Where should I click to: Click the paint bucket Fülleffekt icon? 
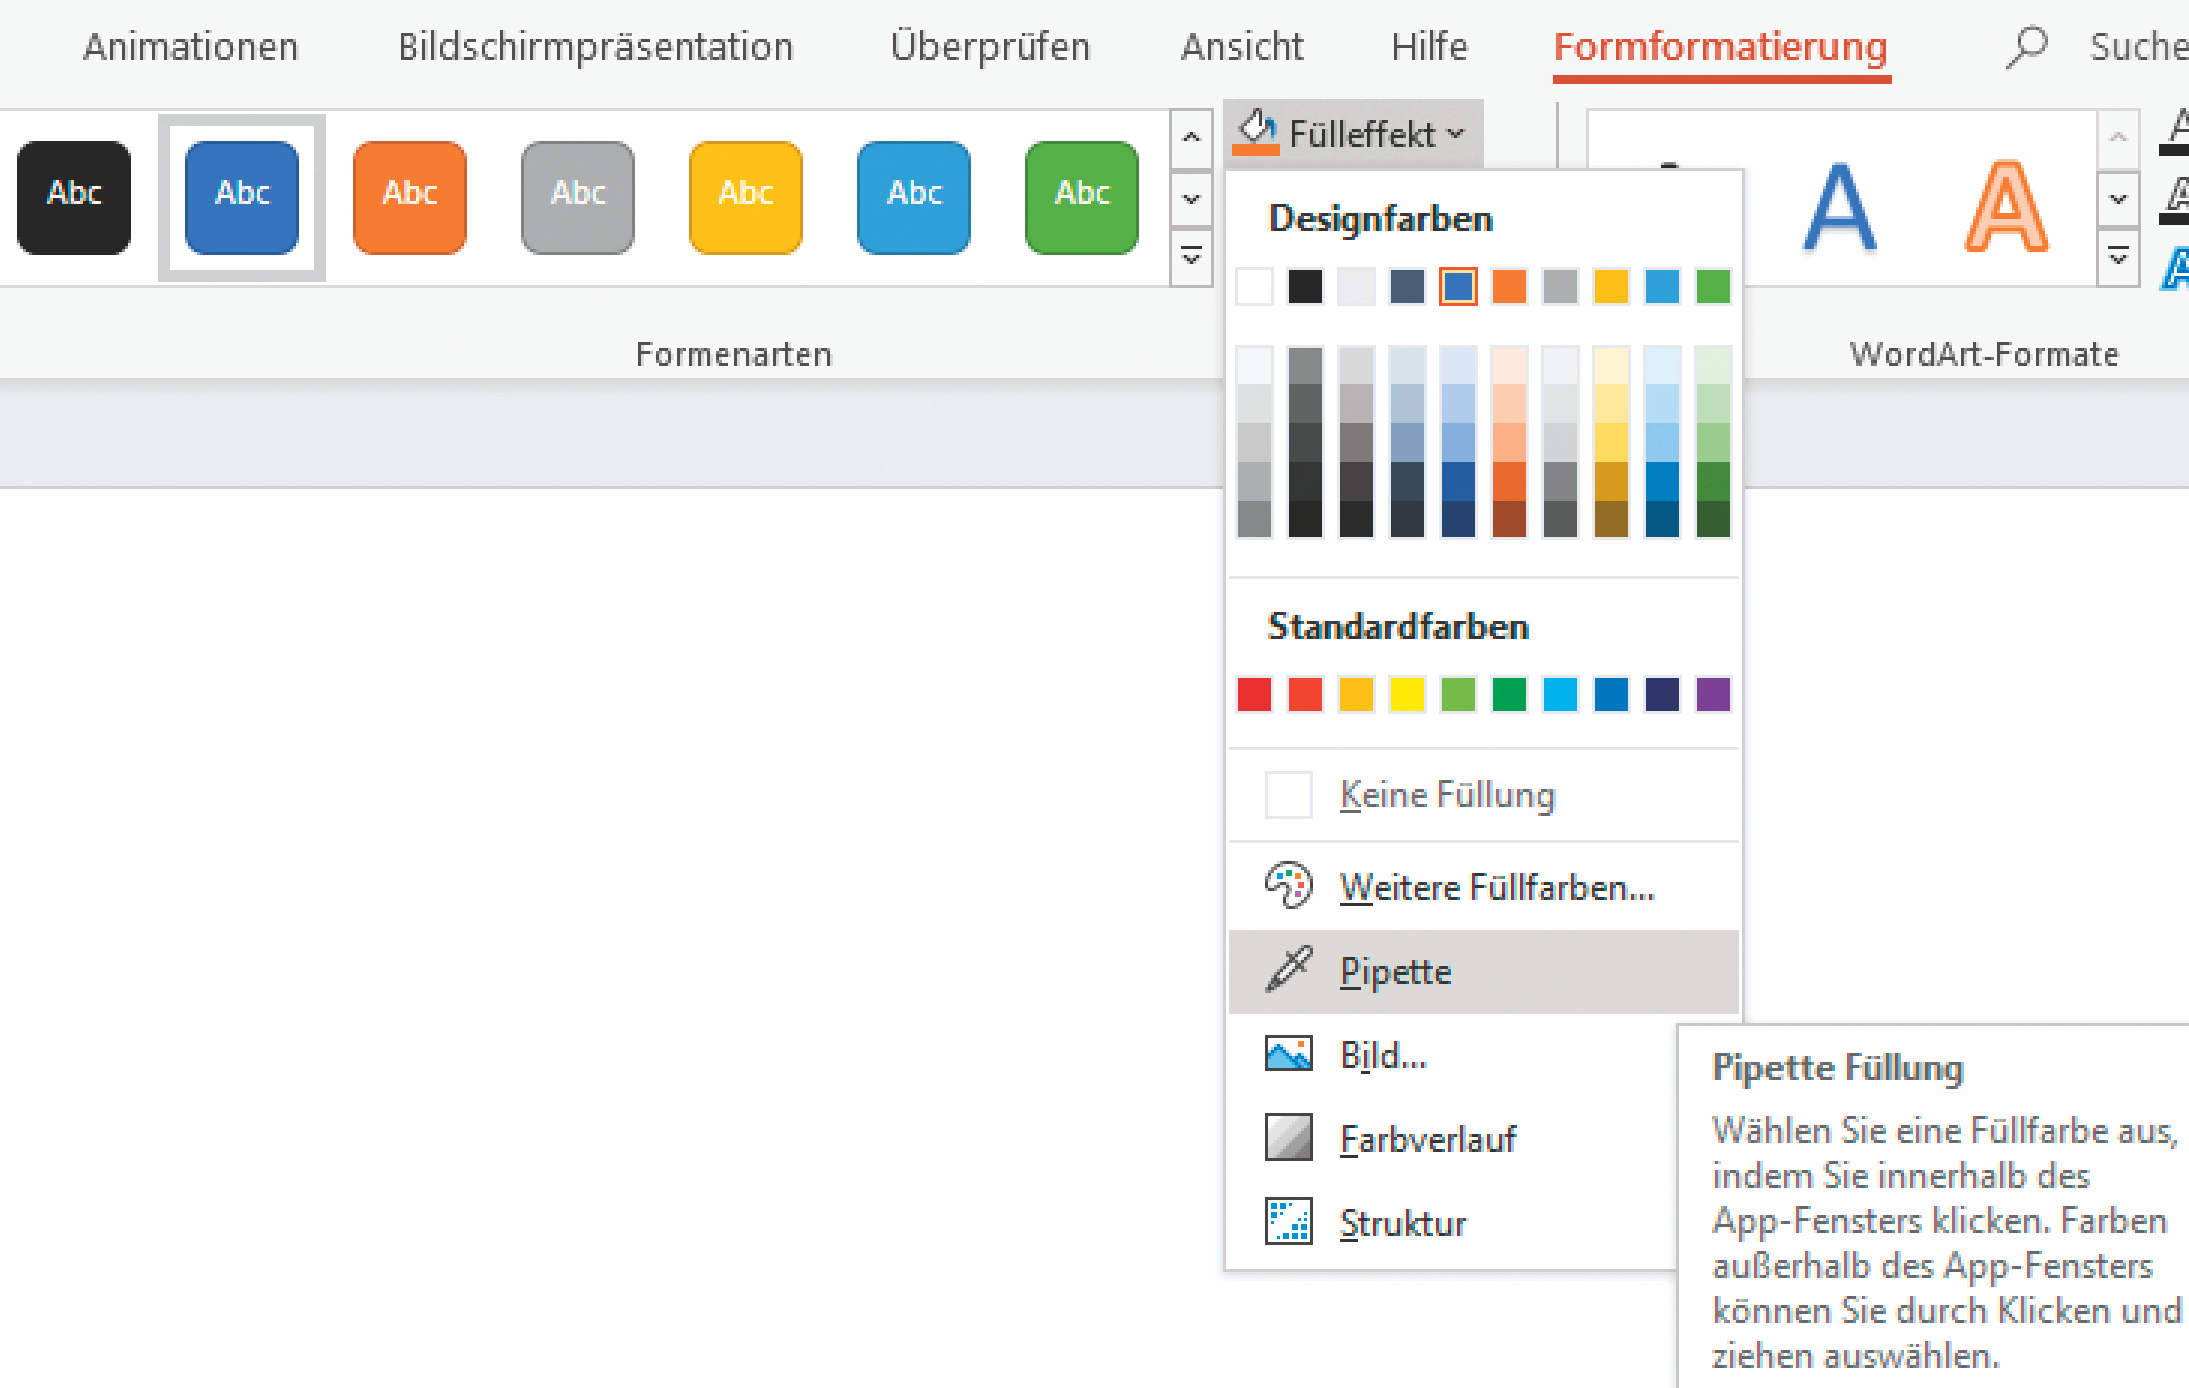(x=1256, y=132)
